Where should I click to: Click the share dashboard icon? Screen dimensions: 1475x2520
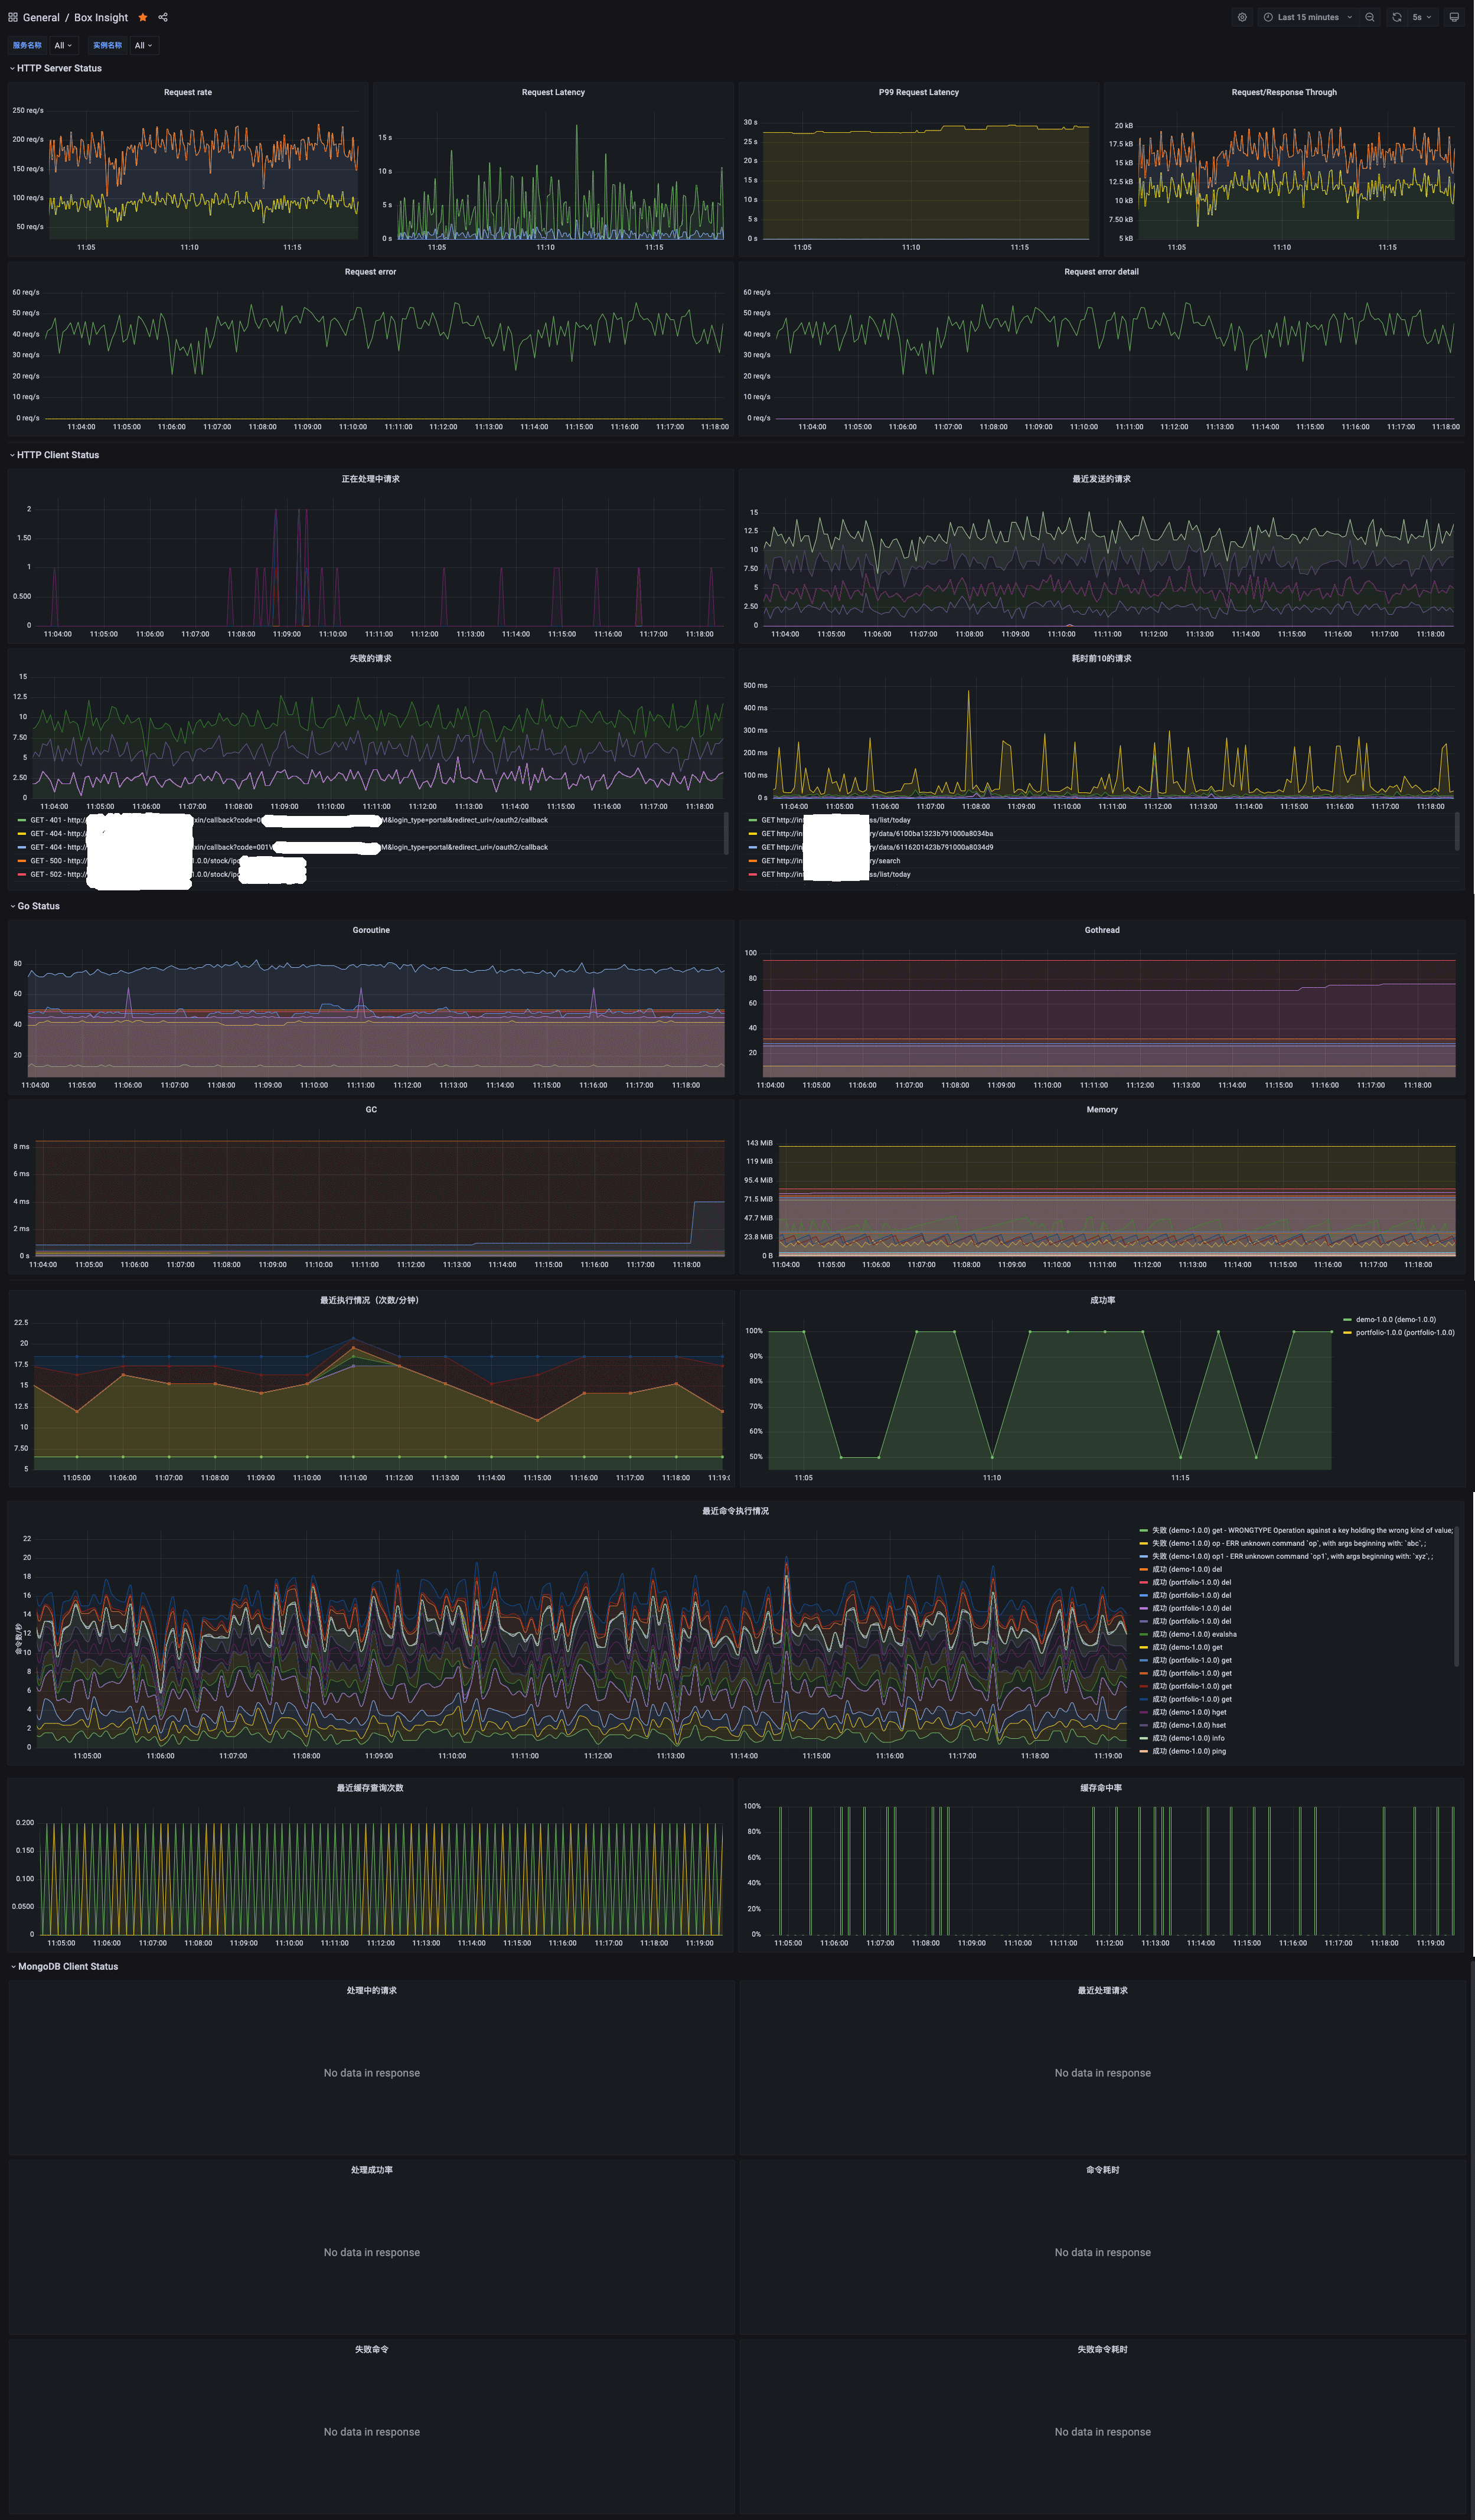click(x=163, y=17)
